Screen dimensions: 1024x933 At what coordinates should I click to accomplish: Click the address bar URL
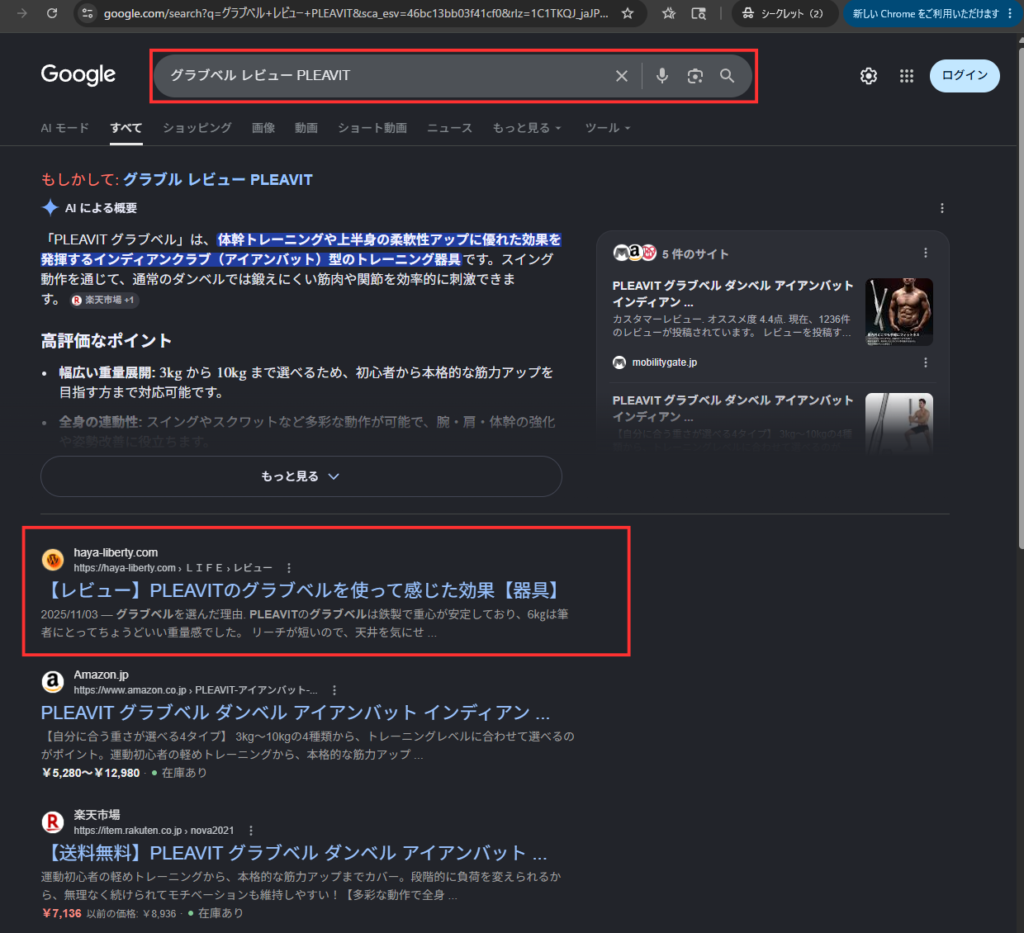pyautogui.click(x=356, y=13)
